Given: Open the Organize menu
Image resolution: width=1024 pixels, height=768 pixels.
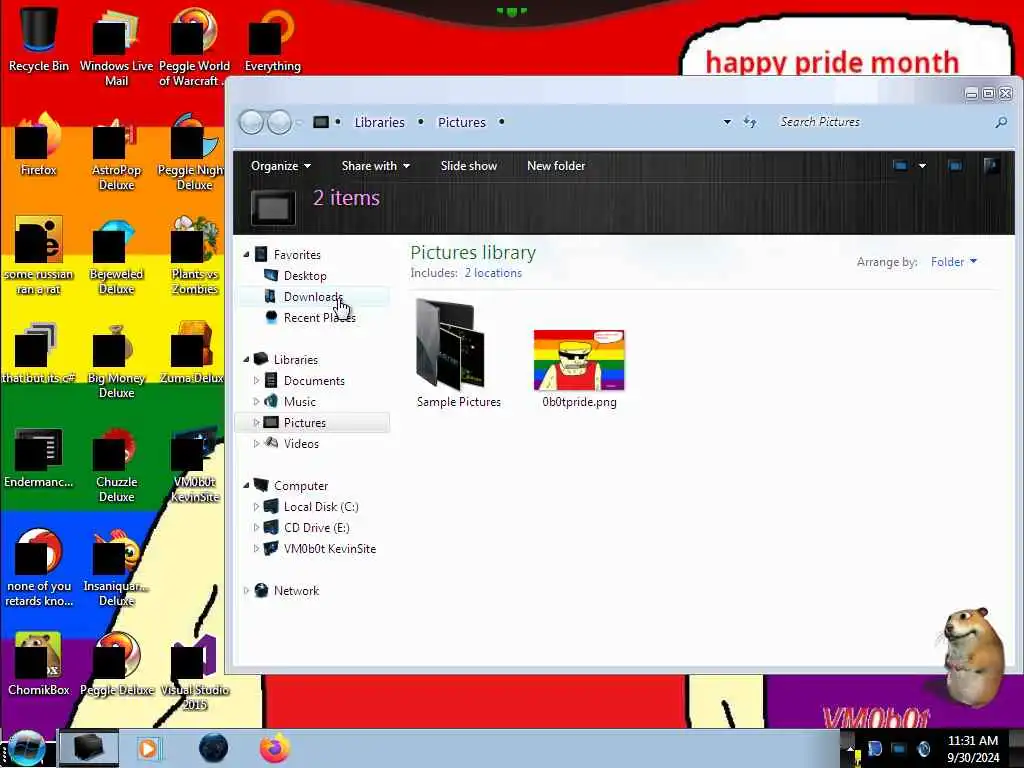Looking at the screenshot, I should pos(280,166).
